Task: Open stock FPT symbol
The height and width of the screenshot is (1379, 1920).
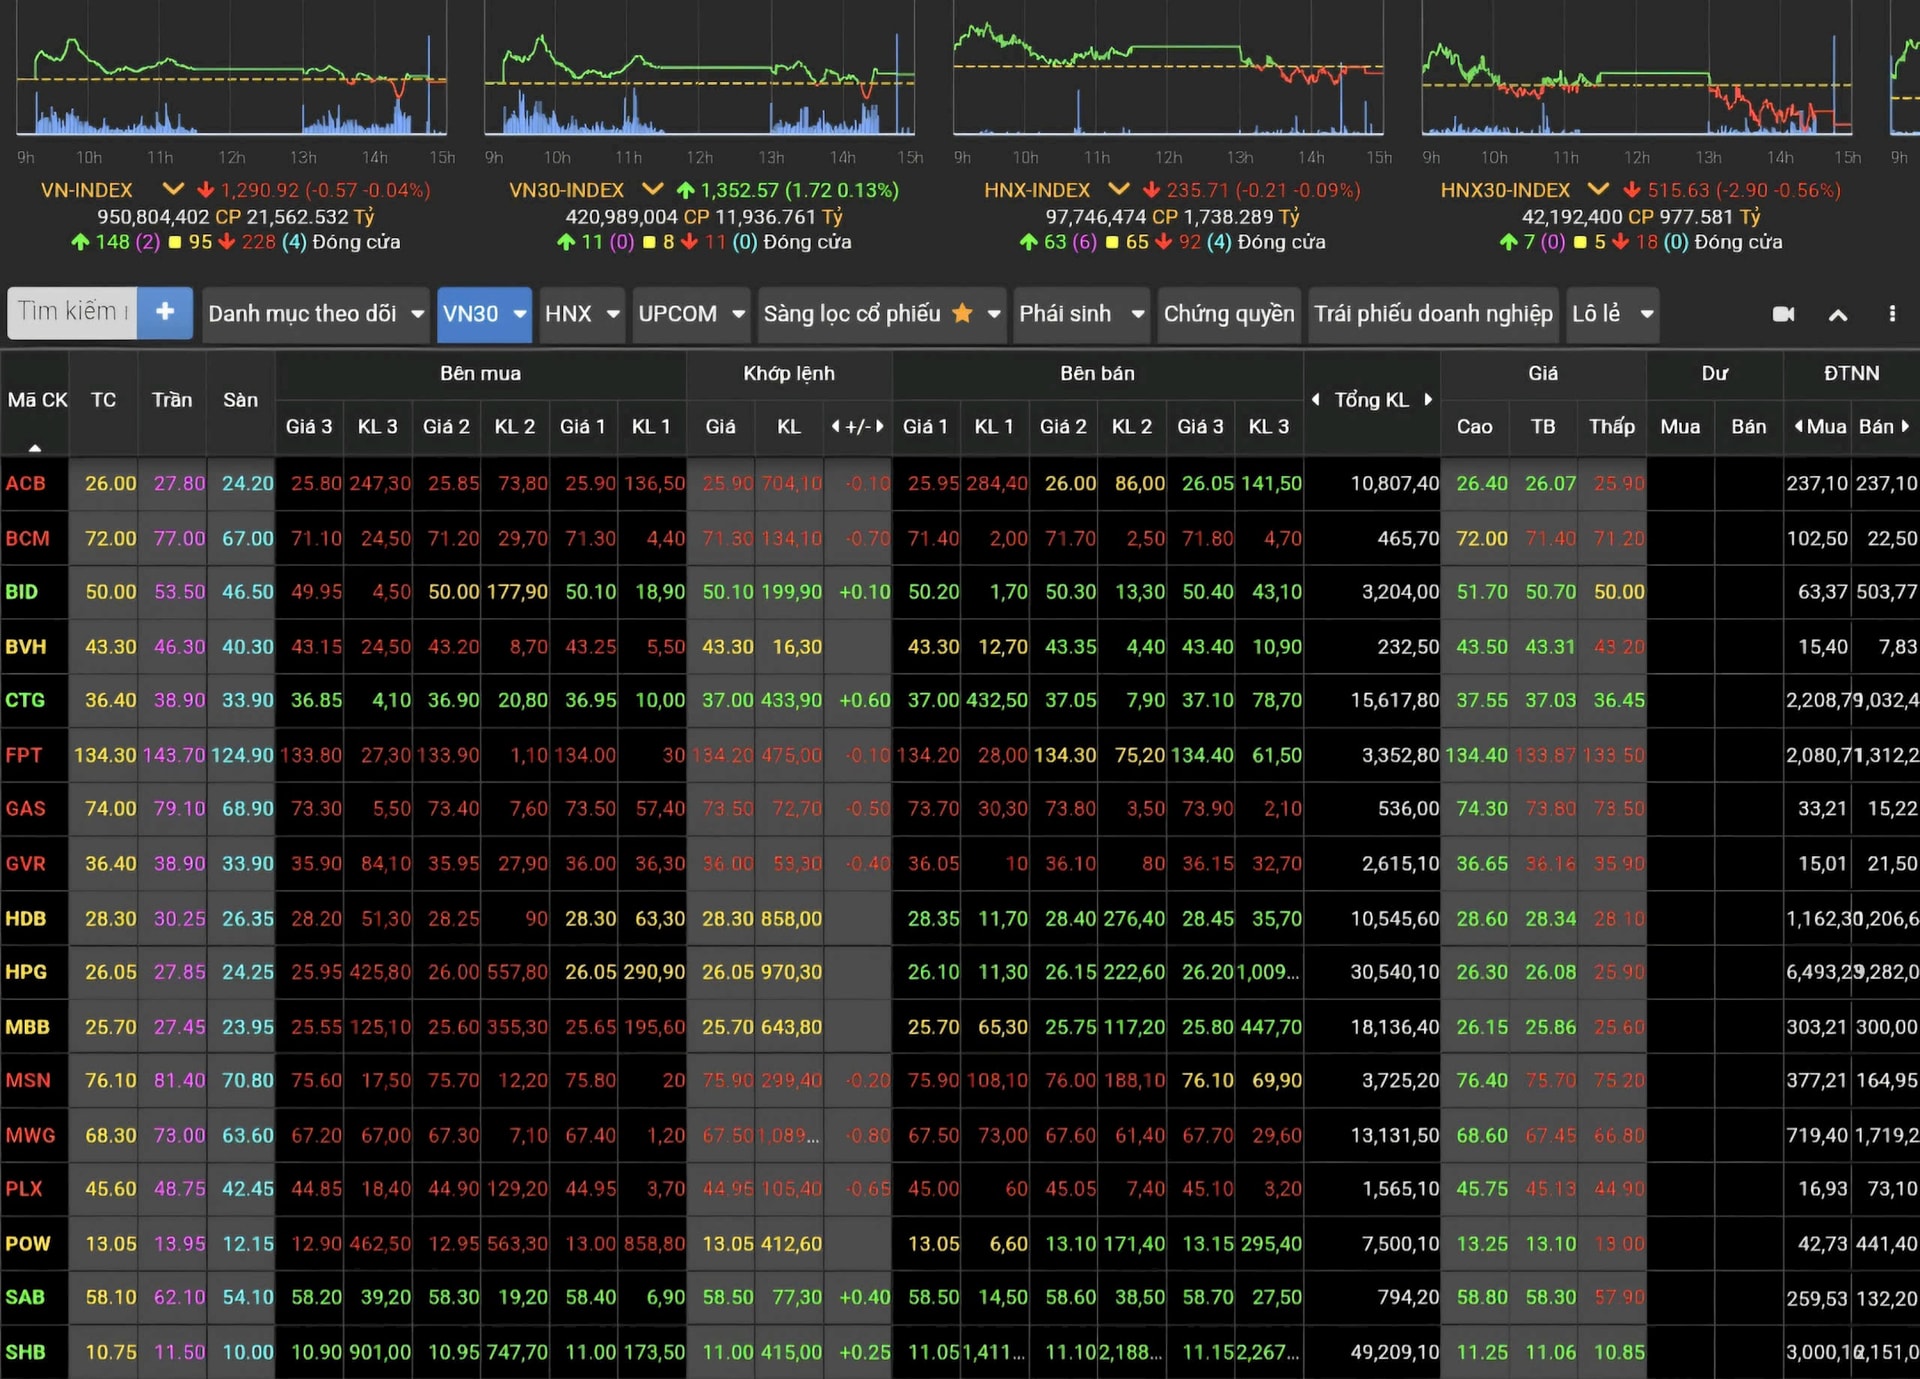Action: (24, 755)
